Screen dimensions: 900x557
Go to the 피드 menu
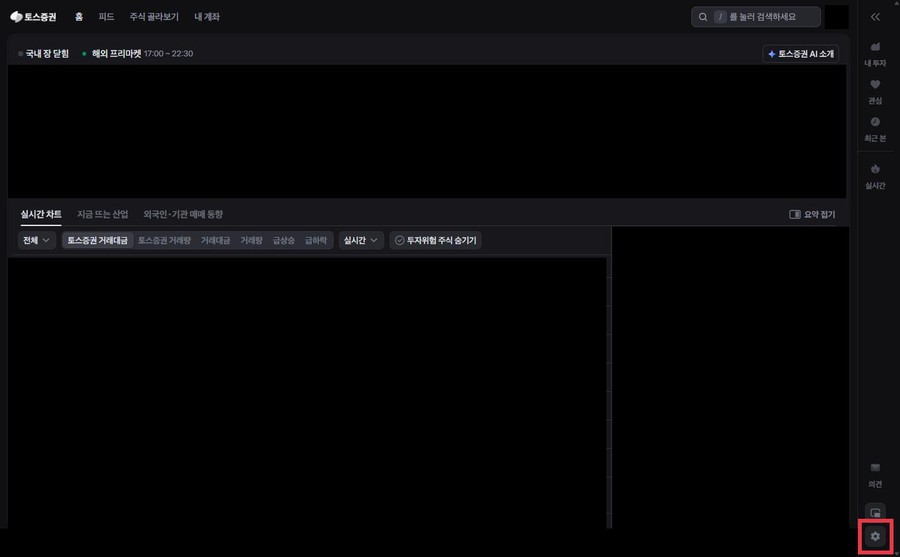tap(106, 17)
